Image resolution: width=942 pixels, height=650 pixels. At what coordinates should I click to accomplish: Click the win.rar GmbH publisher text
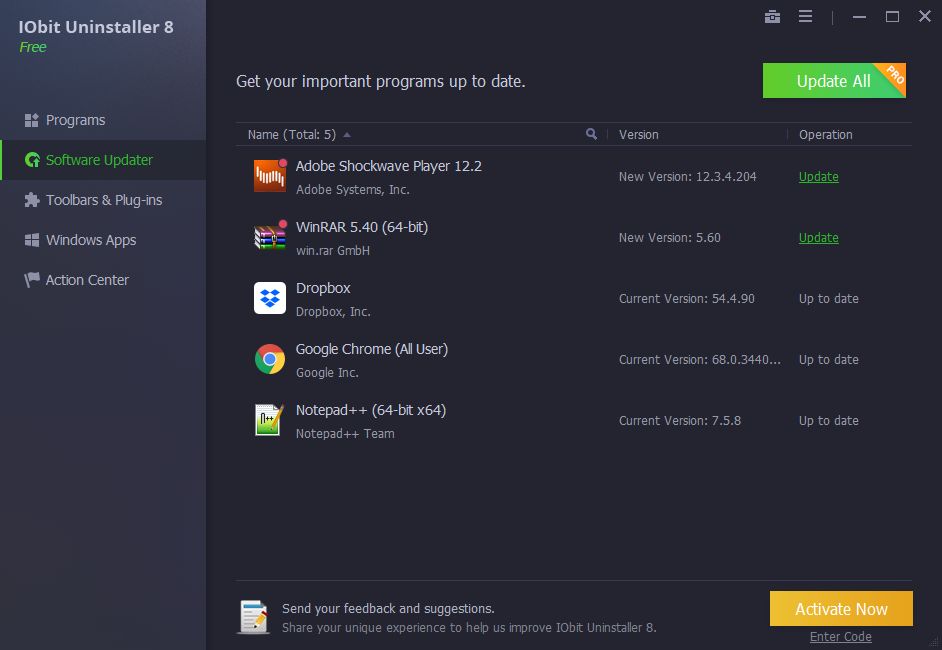[x=333, y=251]
